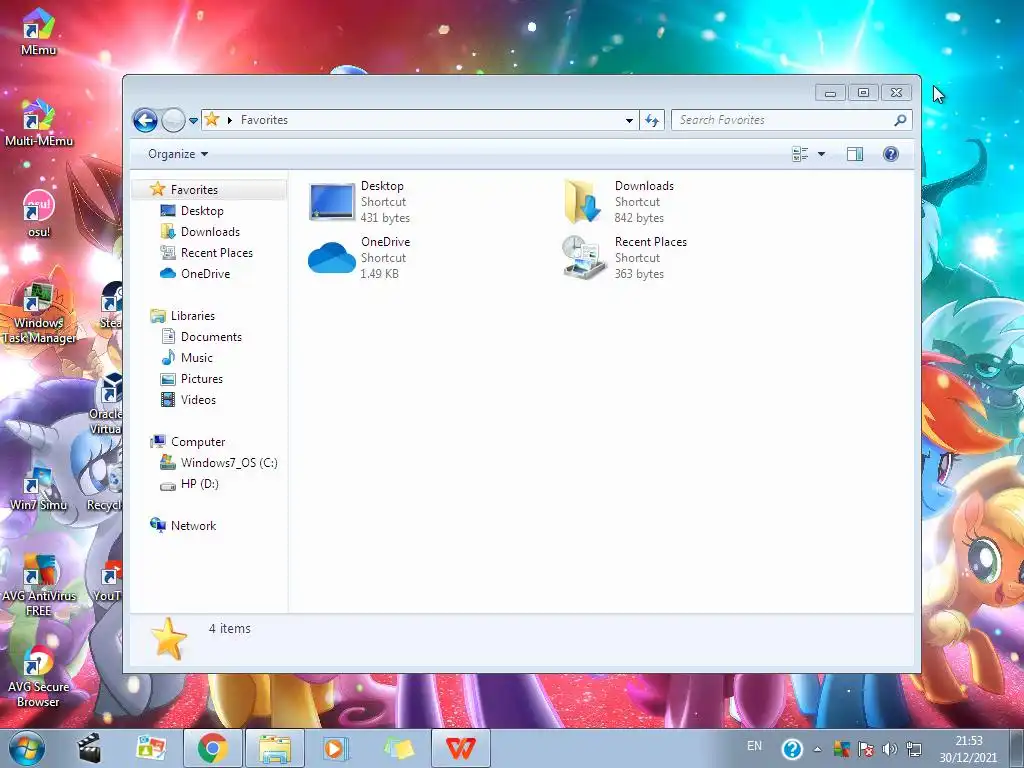Click the MEmu desktop shortcut
The image size is (1024, 768).
coord(39,31)
